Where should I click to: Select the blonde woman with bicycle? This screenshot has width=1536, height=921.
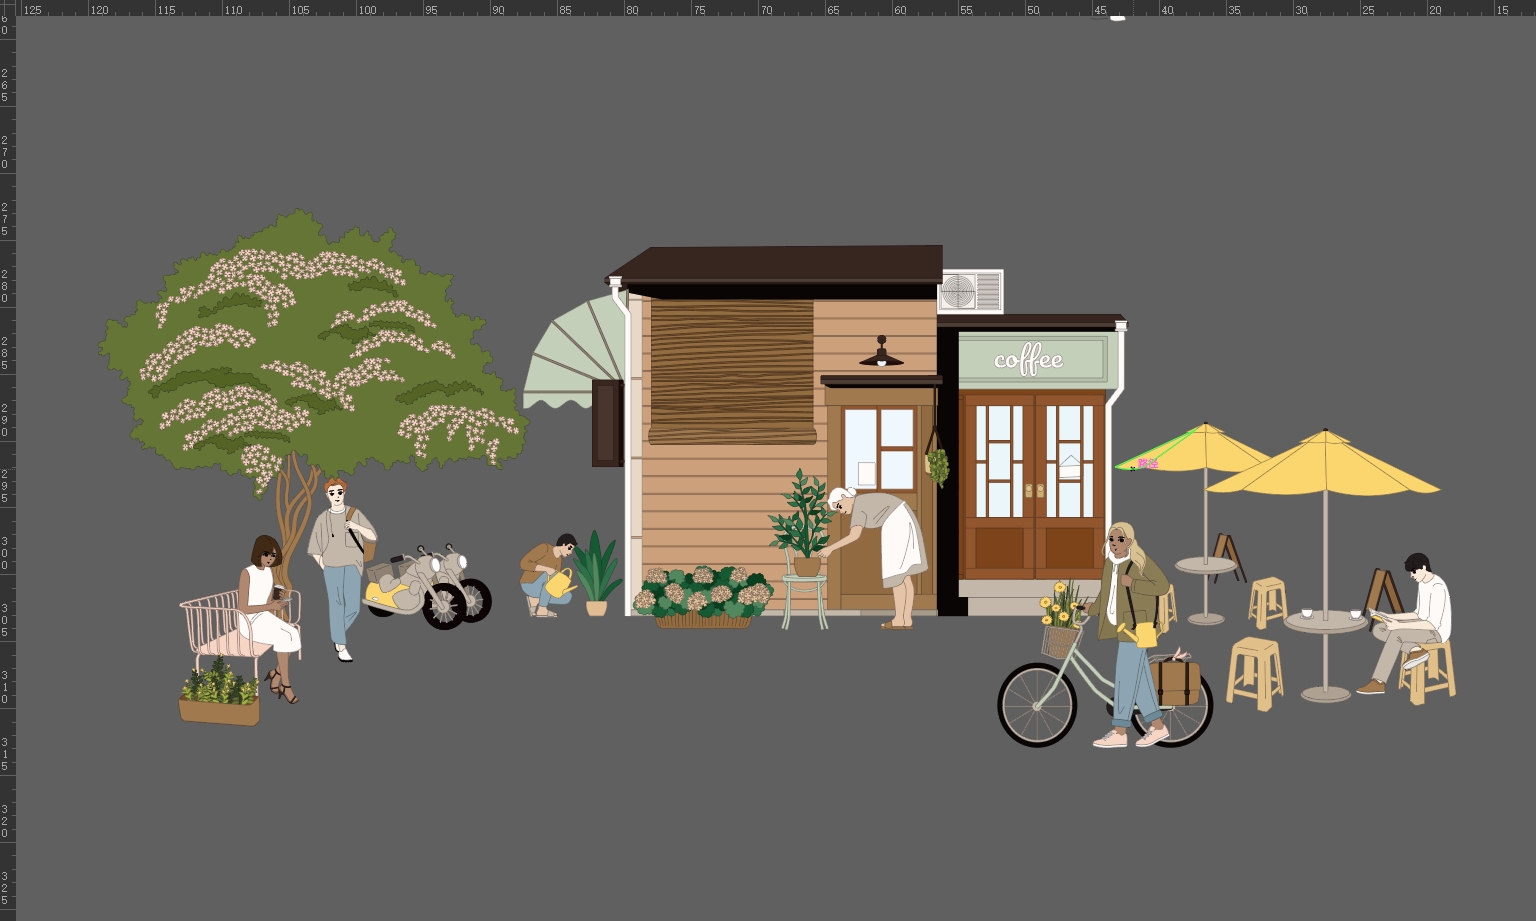[1130, 630]
